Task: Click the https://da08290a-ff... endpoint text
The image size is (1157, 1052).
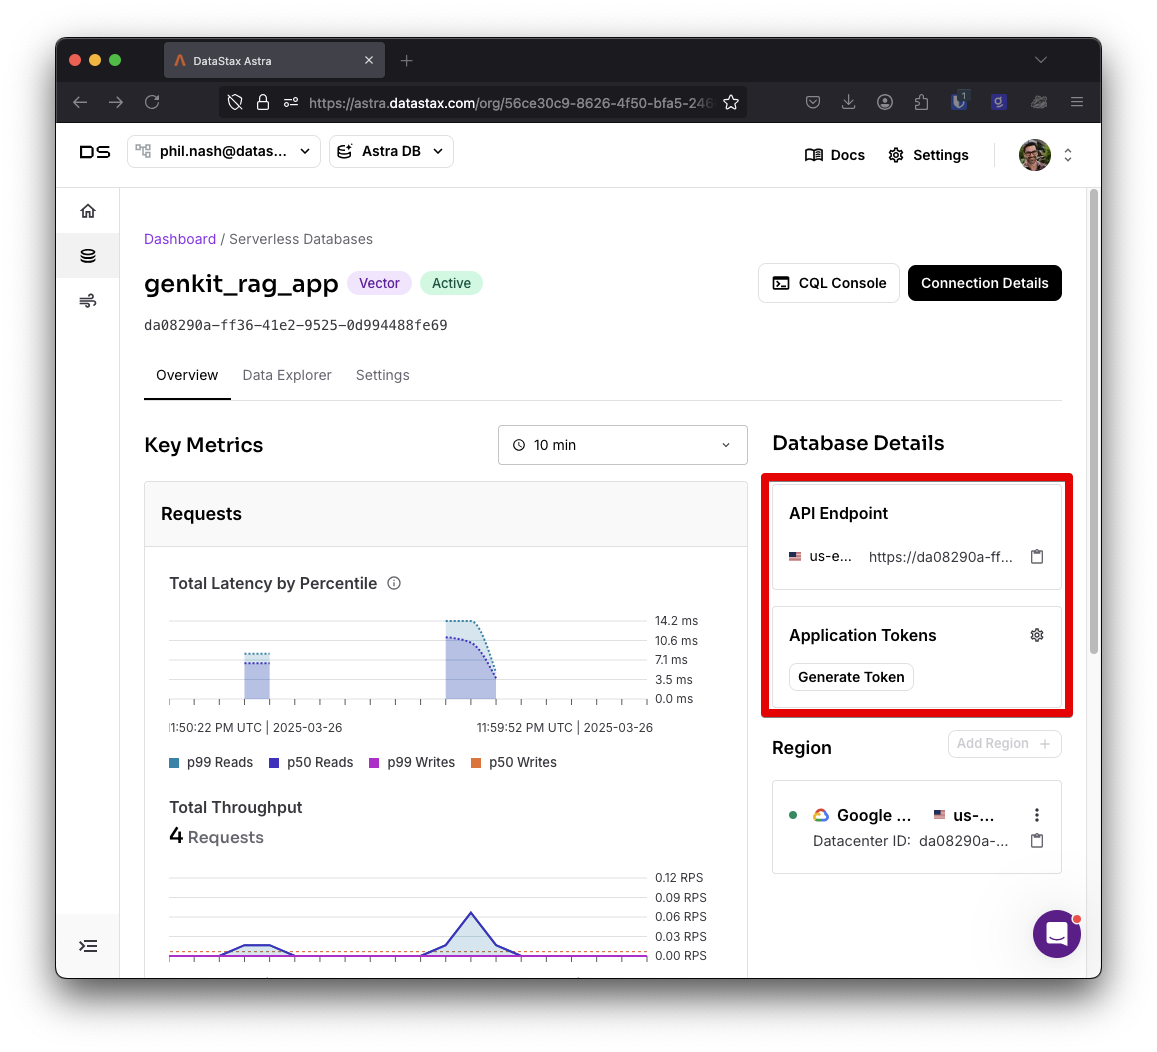Action: click(x=941, y=557)
